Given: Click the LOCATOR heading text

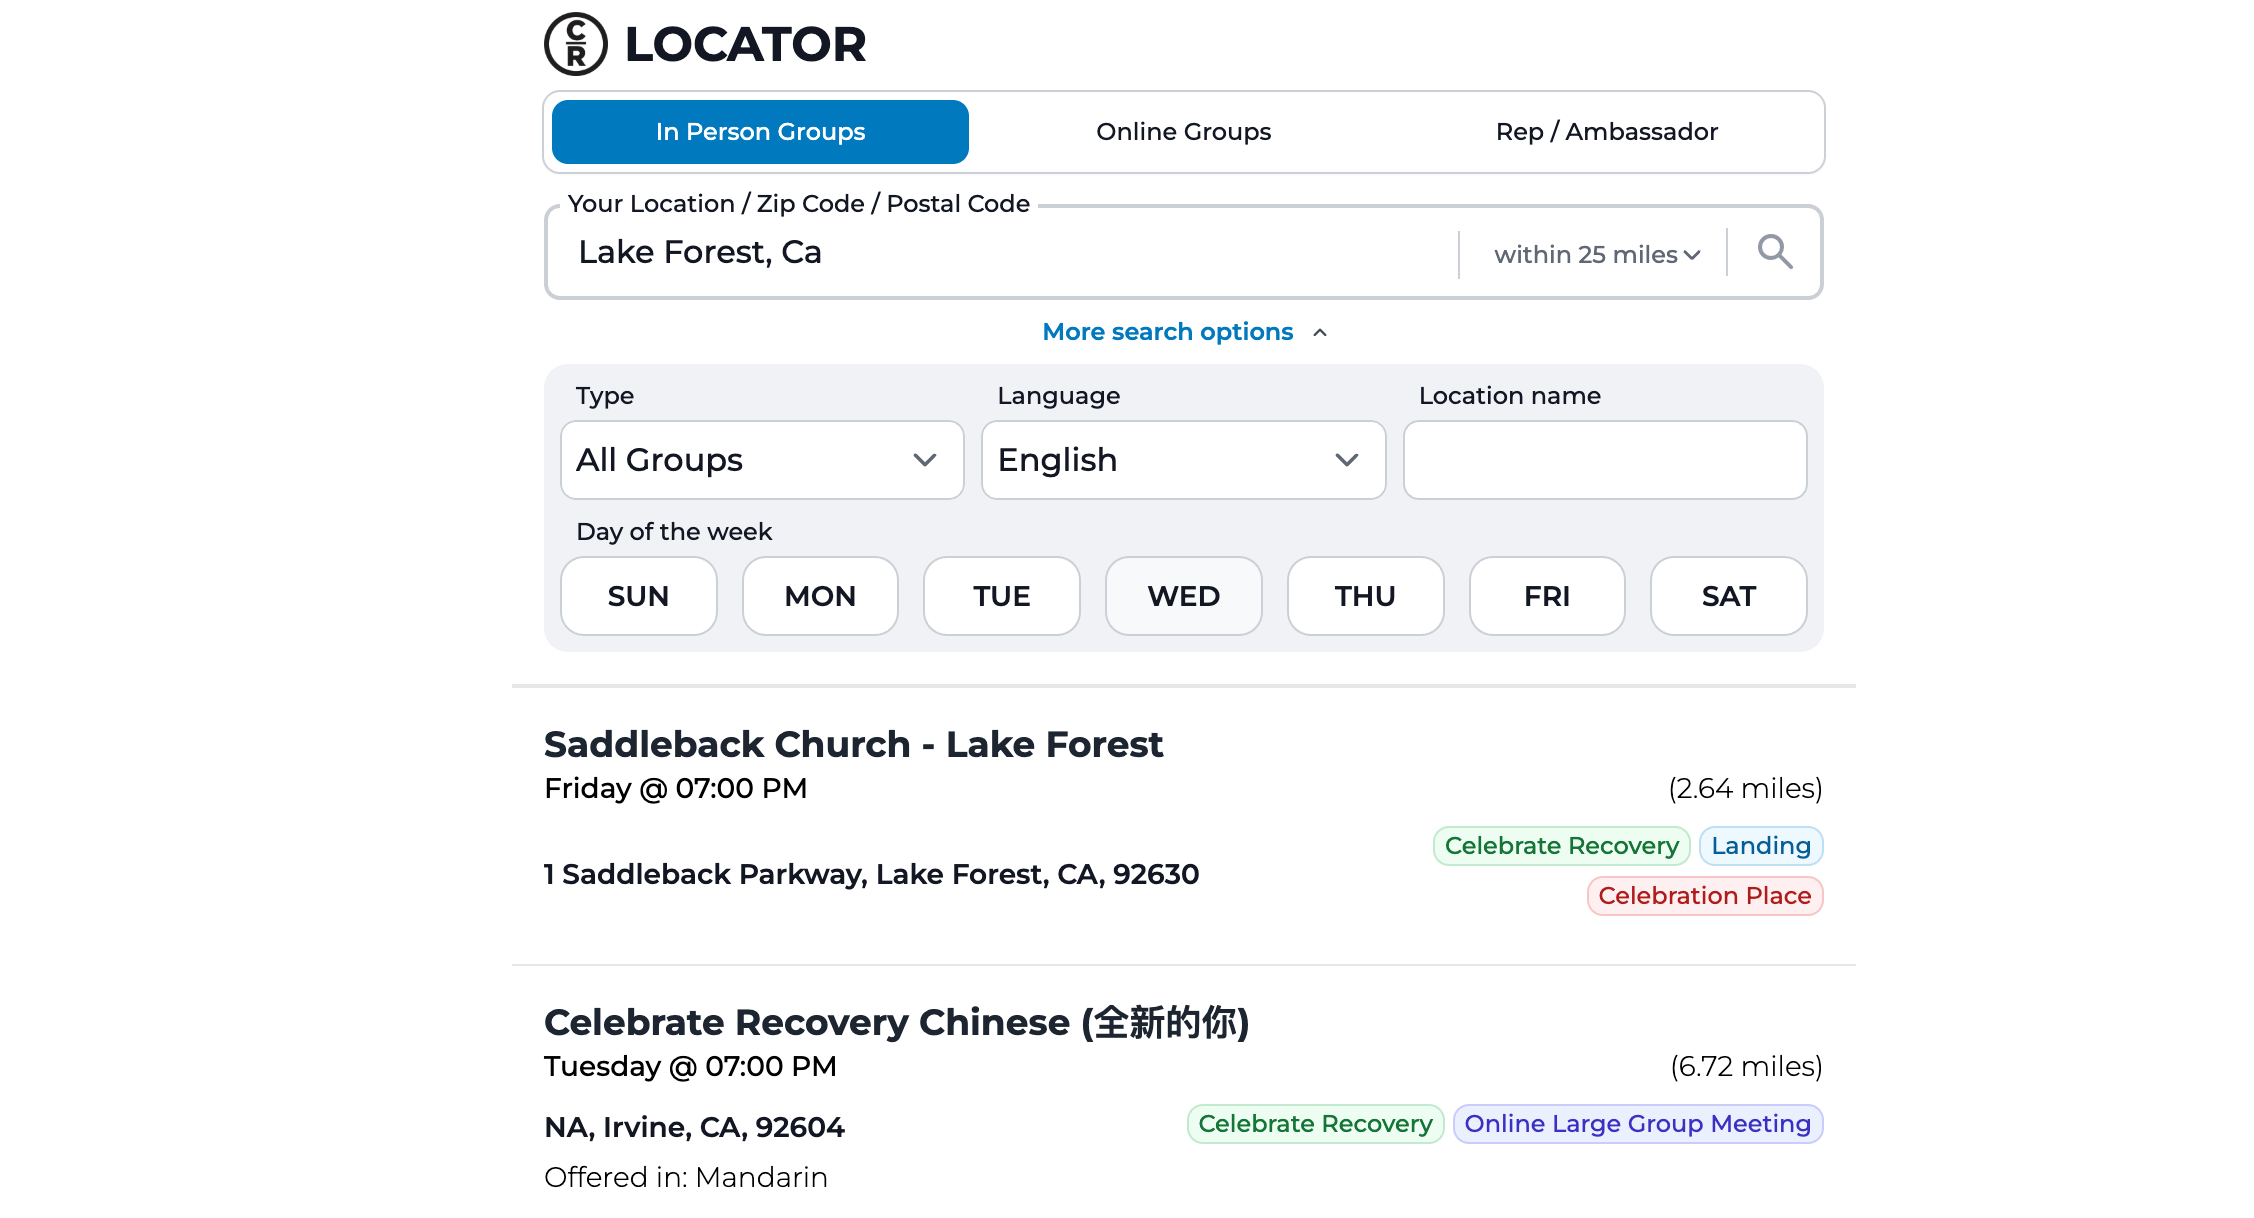Looking at the screenshot, I should [x=745, y=44].
